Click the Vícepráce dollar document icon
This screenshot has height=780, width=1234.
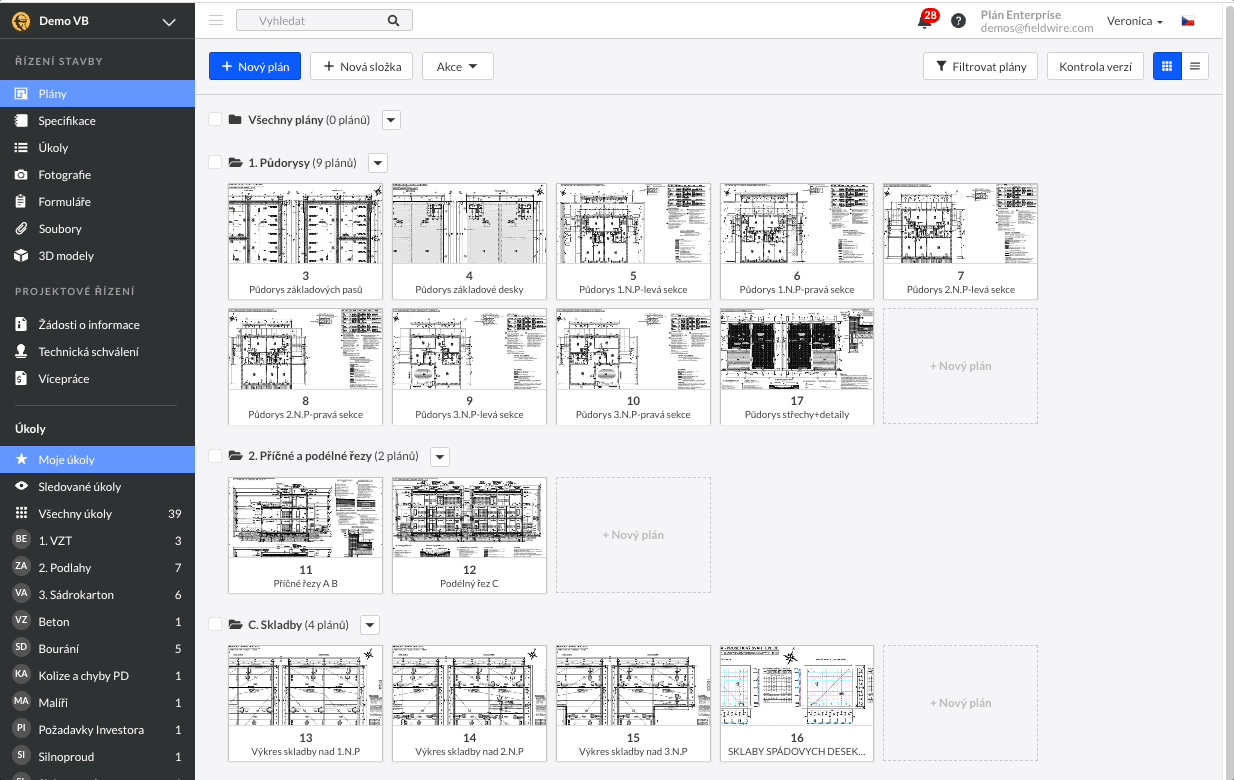click(20, 379)
